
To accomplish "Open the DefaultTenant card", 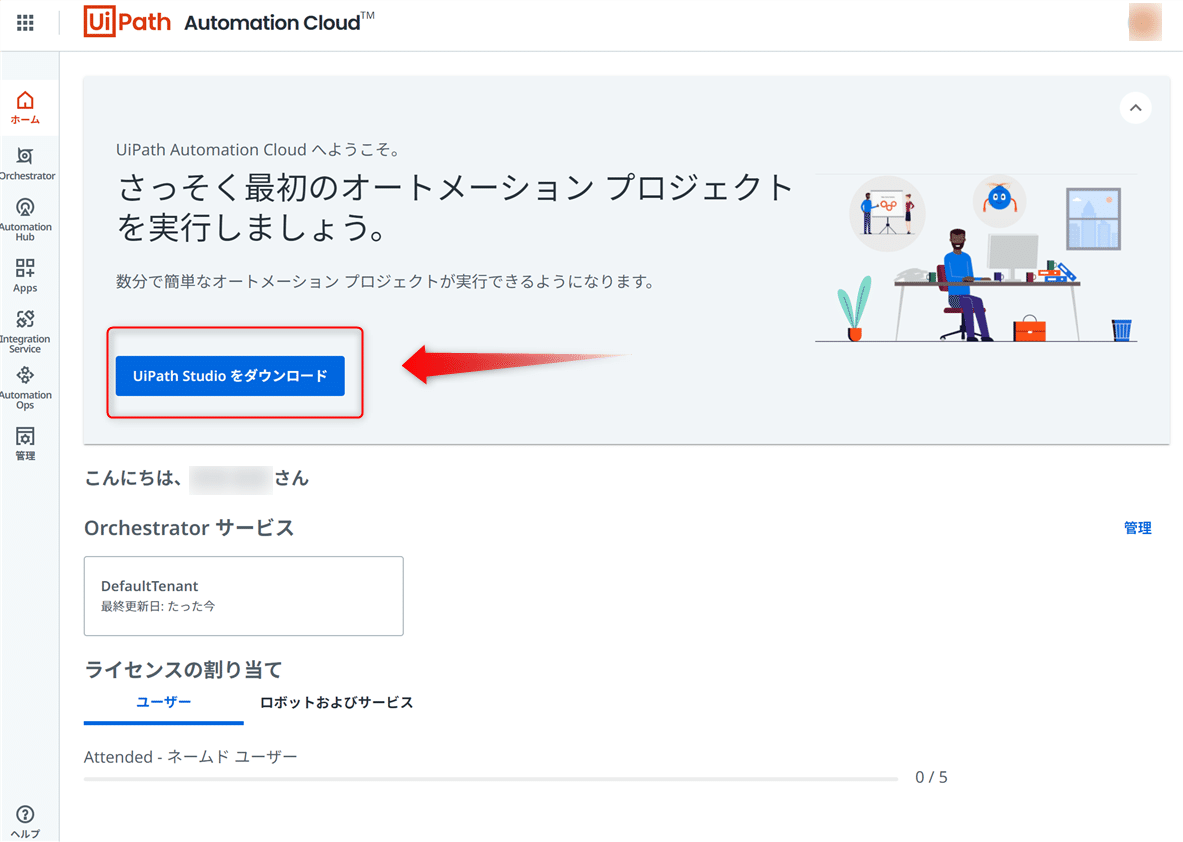I will [x=244, y=596].
